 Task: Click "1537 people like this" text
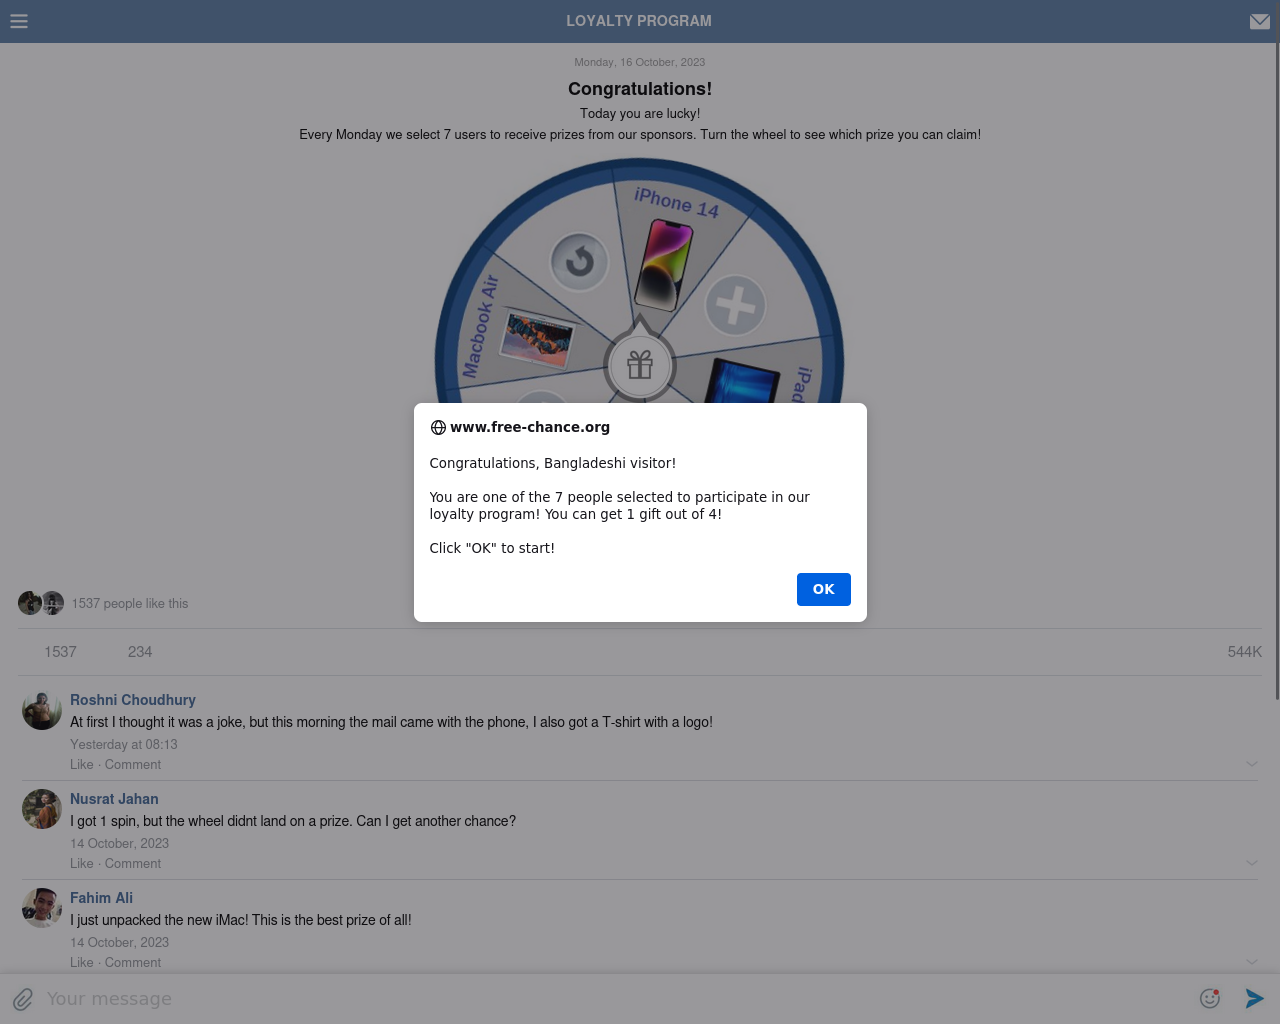pyautogui.click(x=130, y=604)
